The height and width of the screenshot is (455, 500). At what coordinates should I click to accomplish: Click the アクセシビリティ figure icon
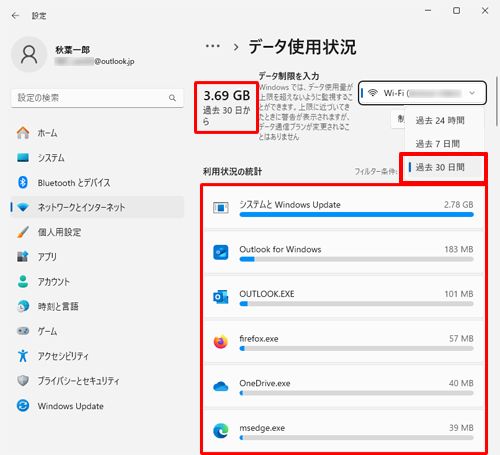(23, 356)
